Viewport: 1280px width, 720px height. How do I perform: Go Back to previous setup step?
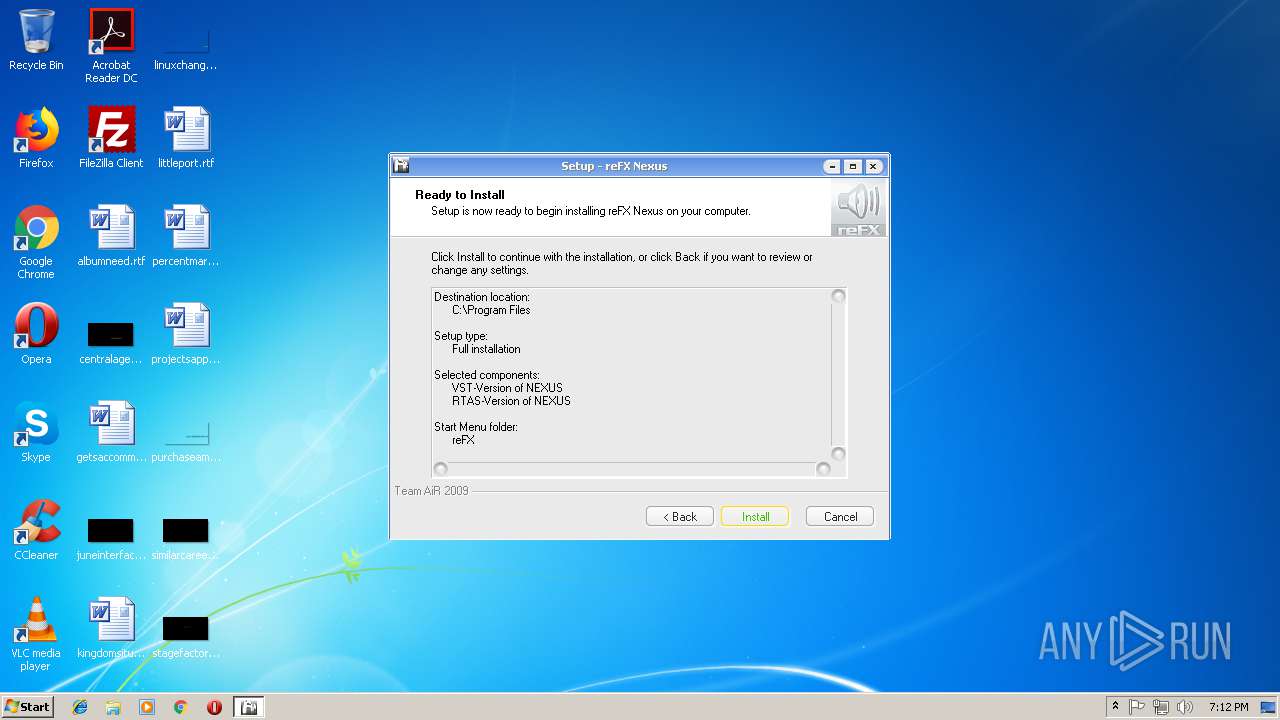click(x=679, y=516)
